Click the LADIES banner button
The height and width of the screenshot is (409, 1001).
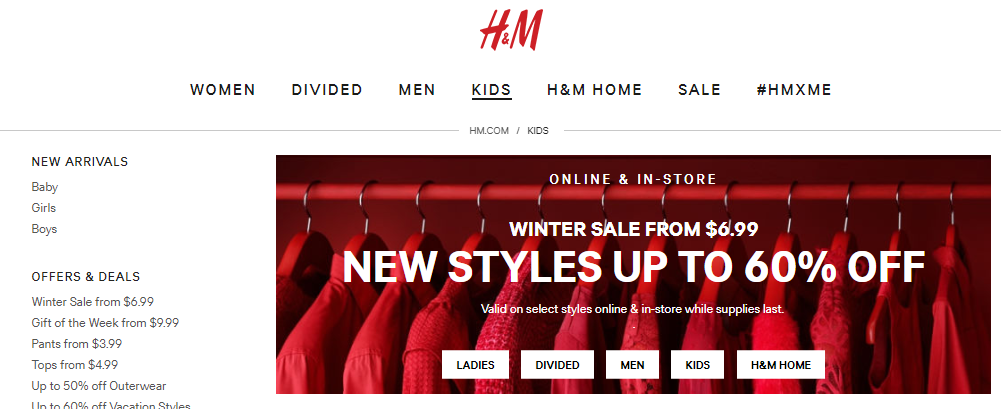click(x=476, y=365)
